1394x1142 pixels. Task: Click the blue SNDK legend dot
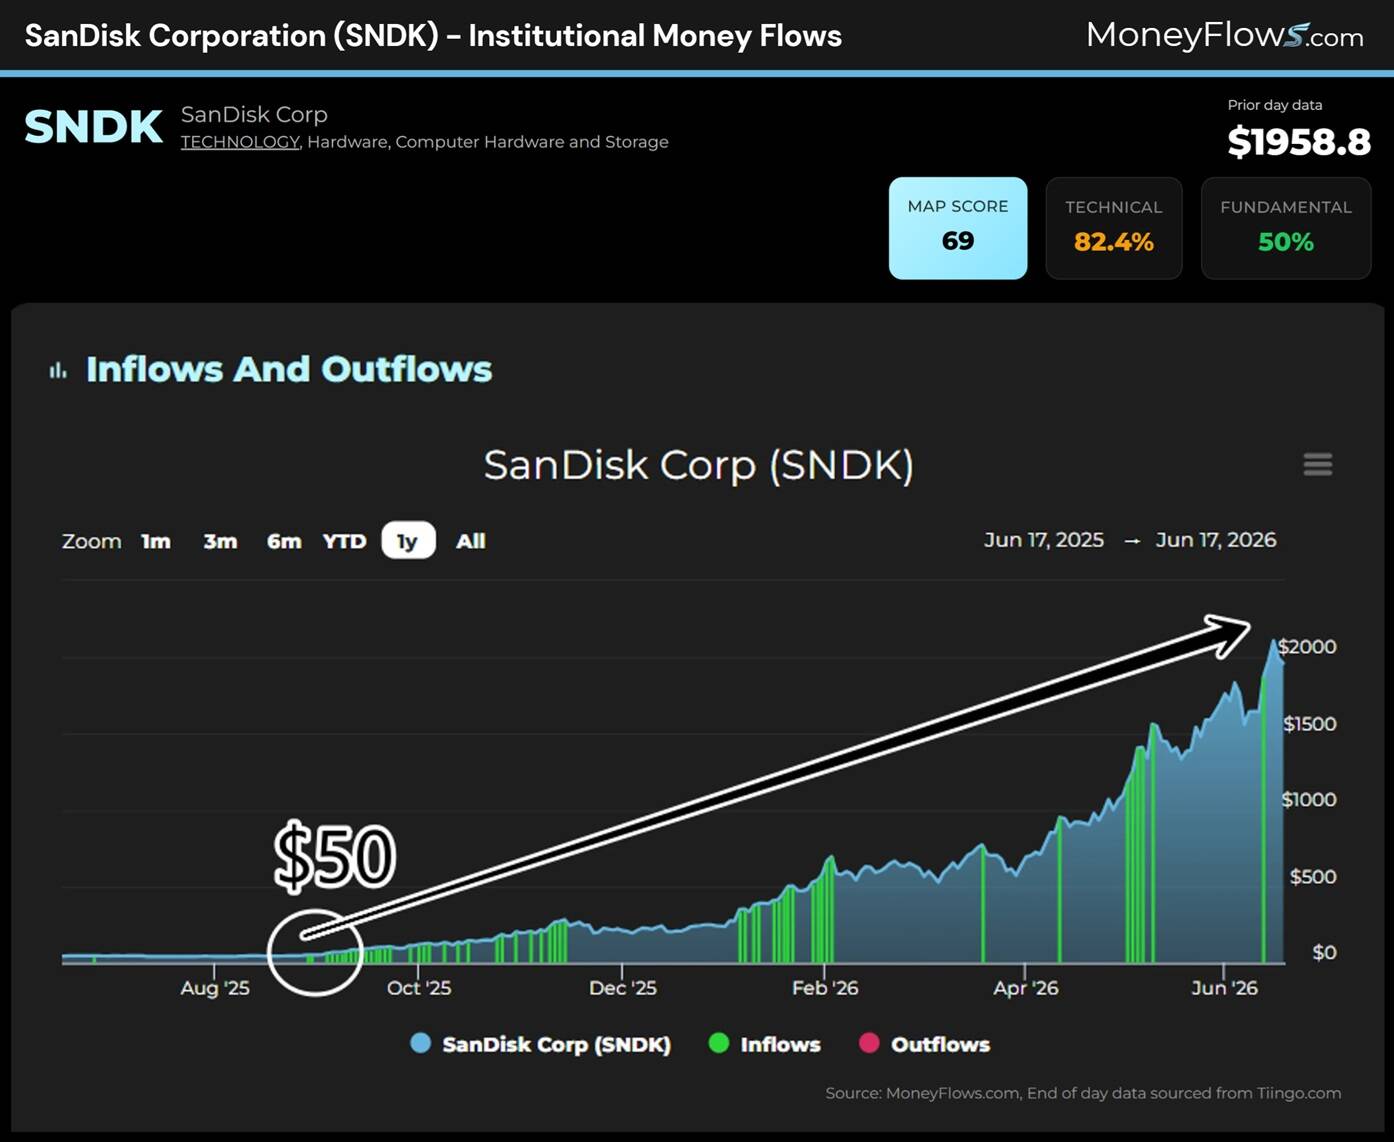[x=421, y=1043]
